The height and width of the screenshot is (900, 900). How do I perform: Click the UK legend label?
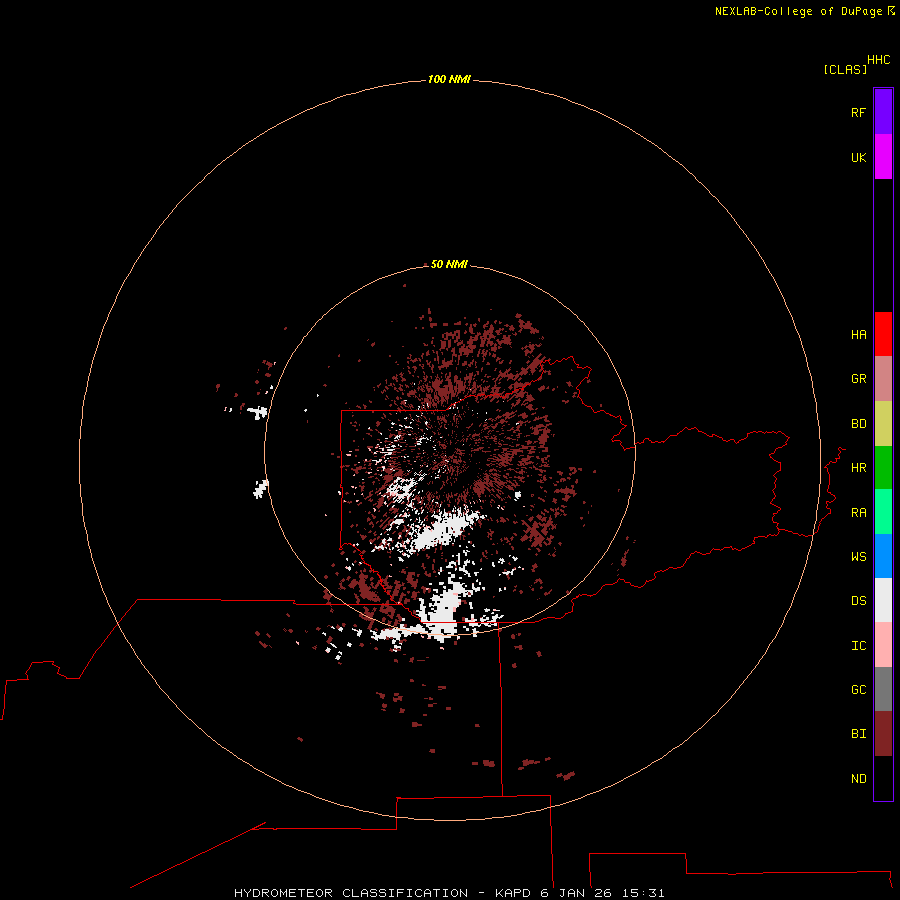click(858, 157)
